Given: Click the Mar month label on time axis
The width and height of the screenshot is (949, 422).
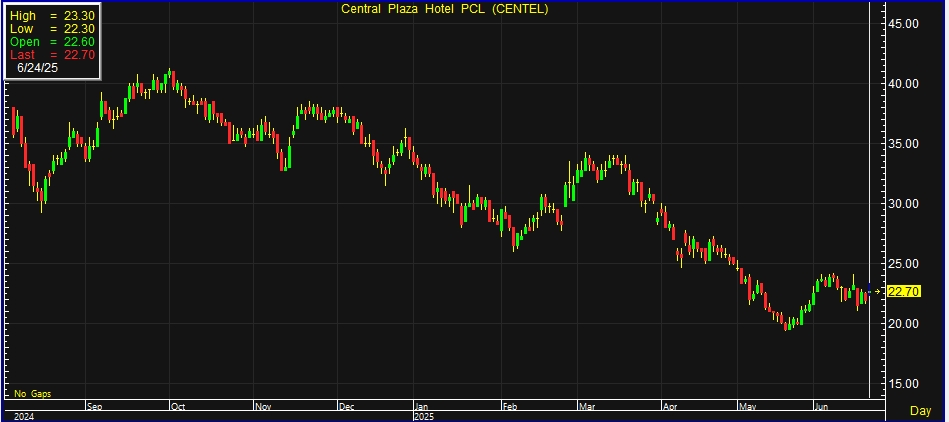Looking at the screenshot, I should [586, 406].
